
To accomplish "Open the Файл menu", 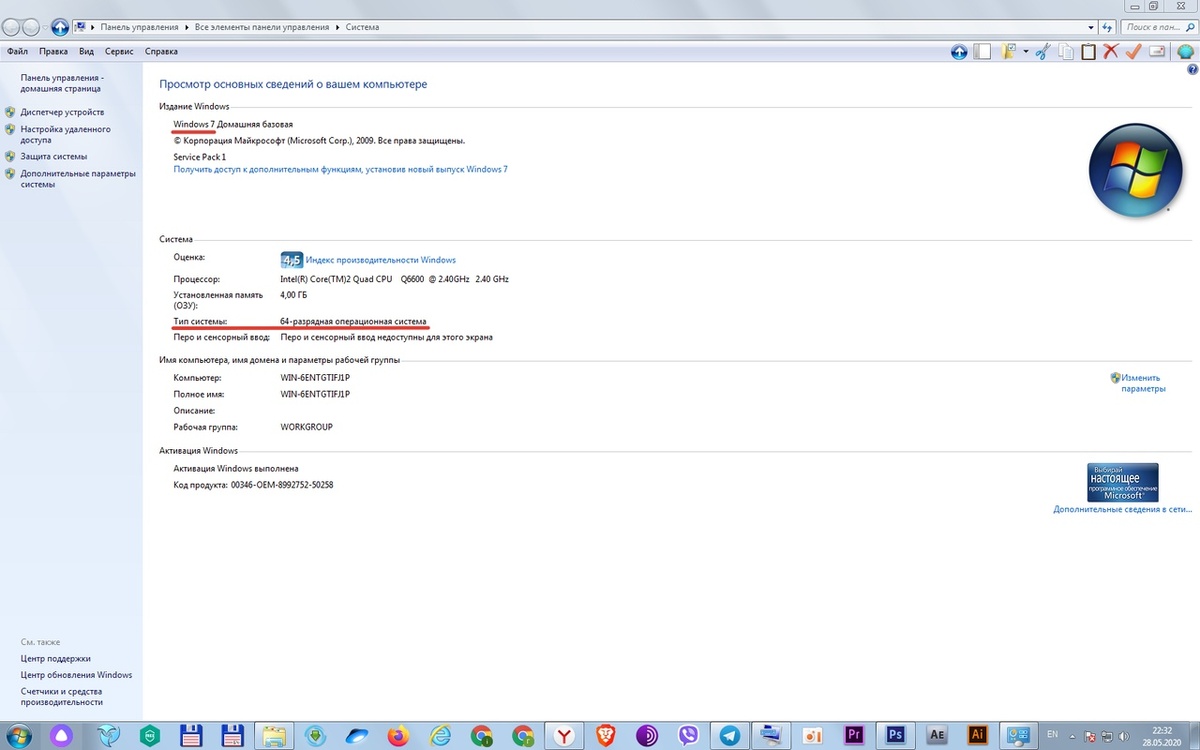I will pyautogui.click(x=17, y=51).
